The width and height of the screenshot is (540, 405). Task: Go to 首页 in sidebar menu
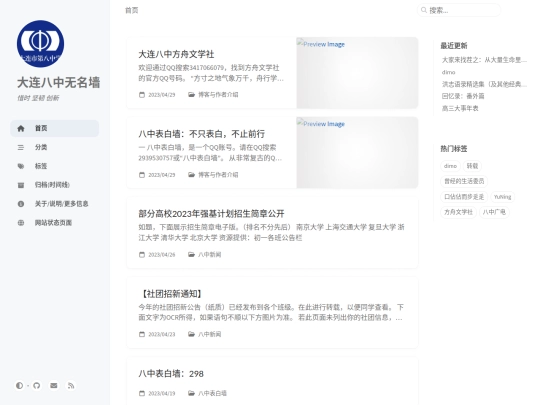[55, 128]
